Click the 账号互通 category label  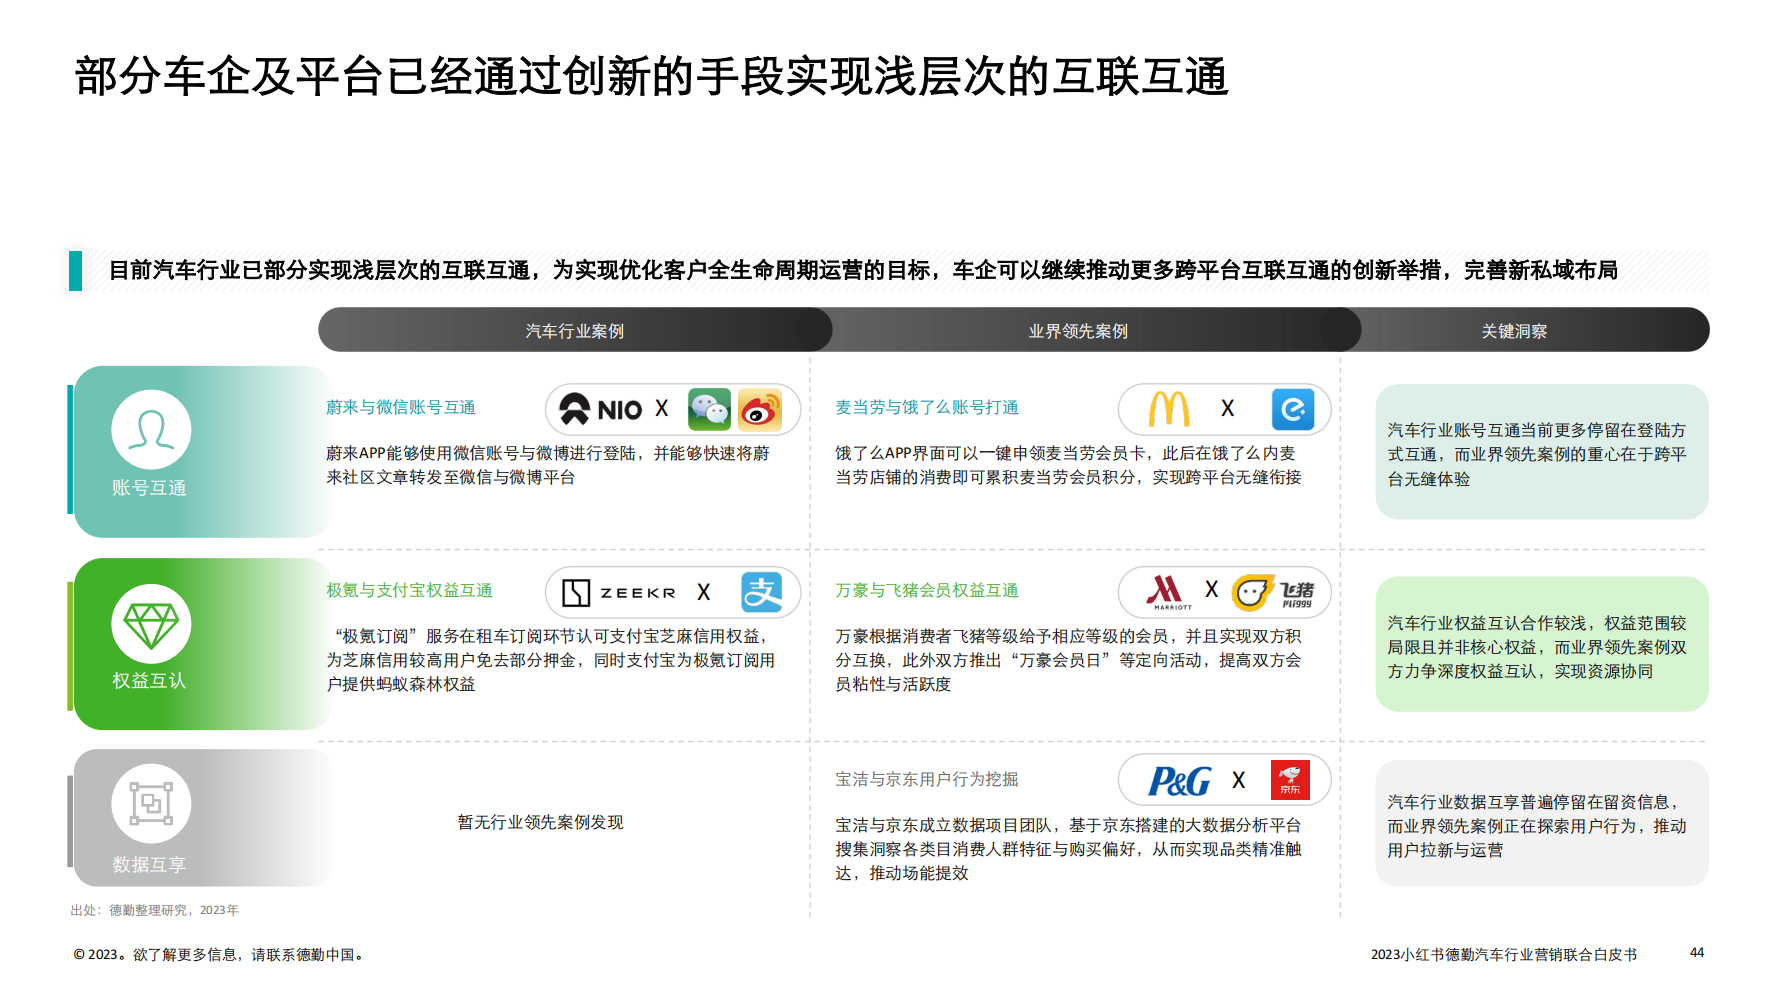(149, 488)
